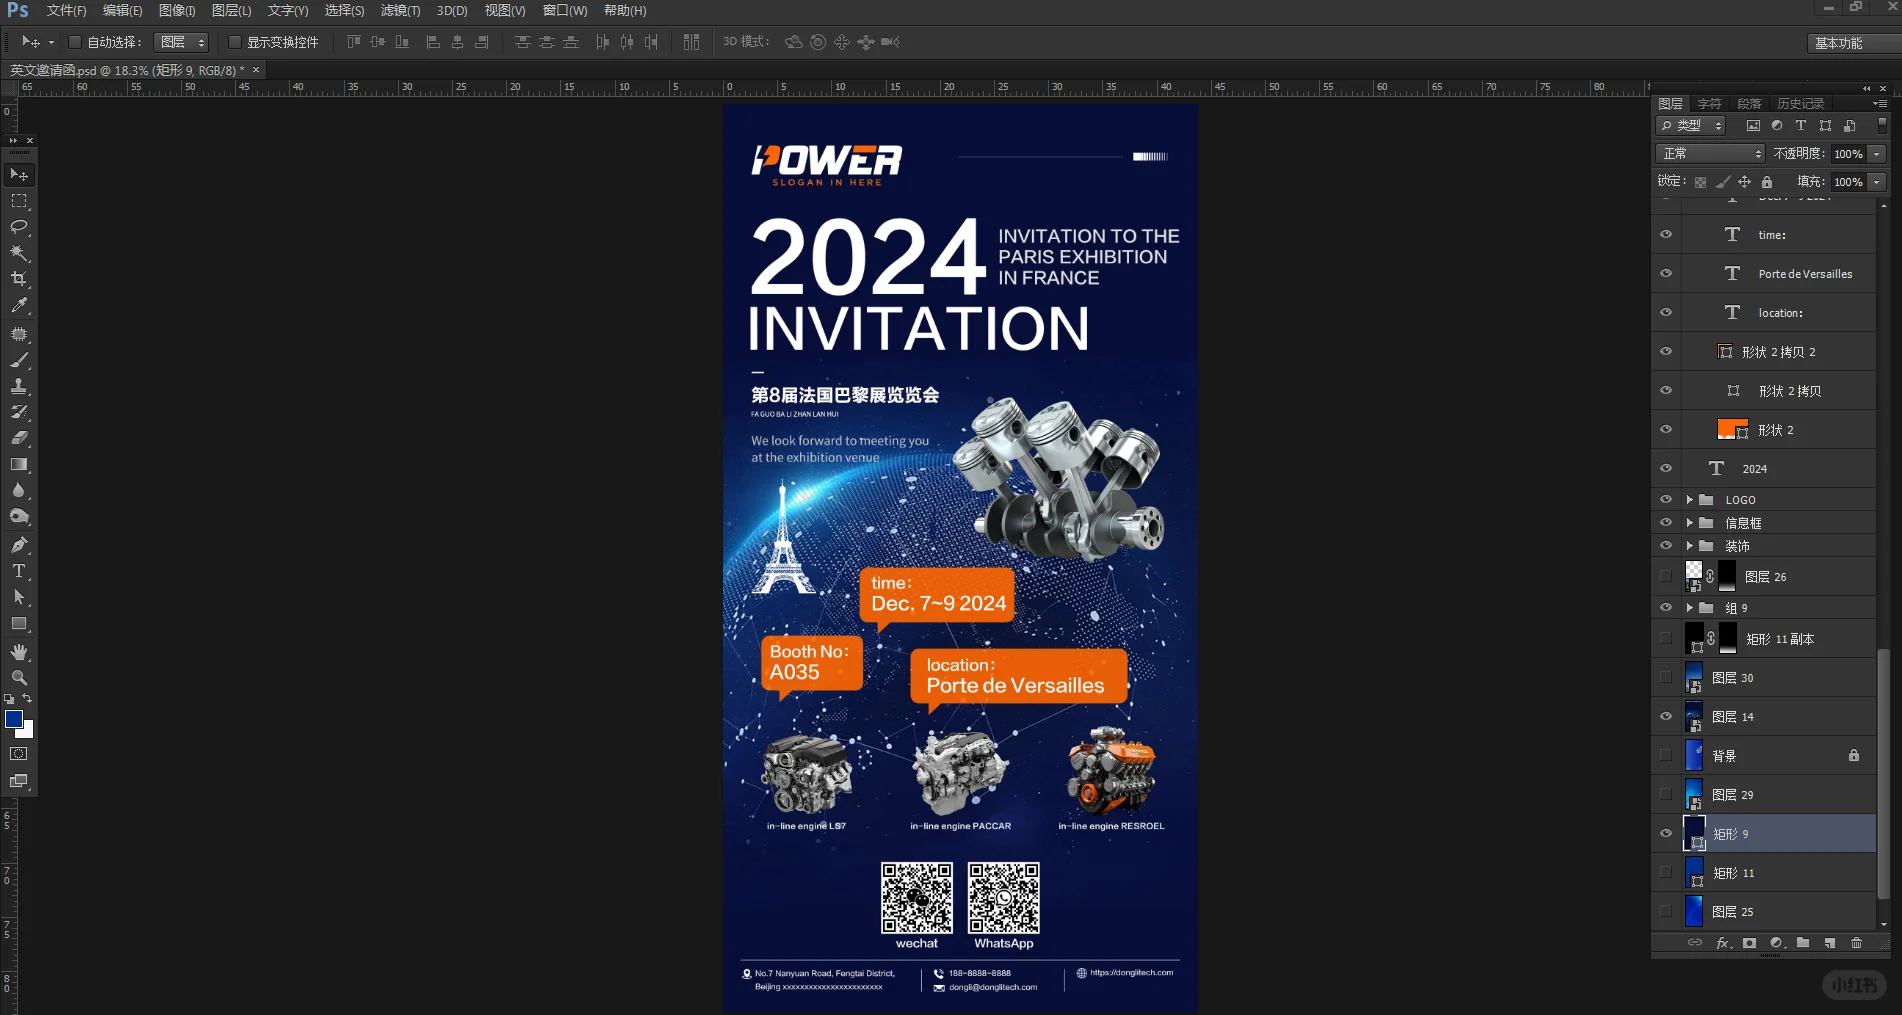Select the Crop tool
1902x1015 pixels.
click(x=19, y=279)
